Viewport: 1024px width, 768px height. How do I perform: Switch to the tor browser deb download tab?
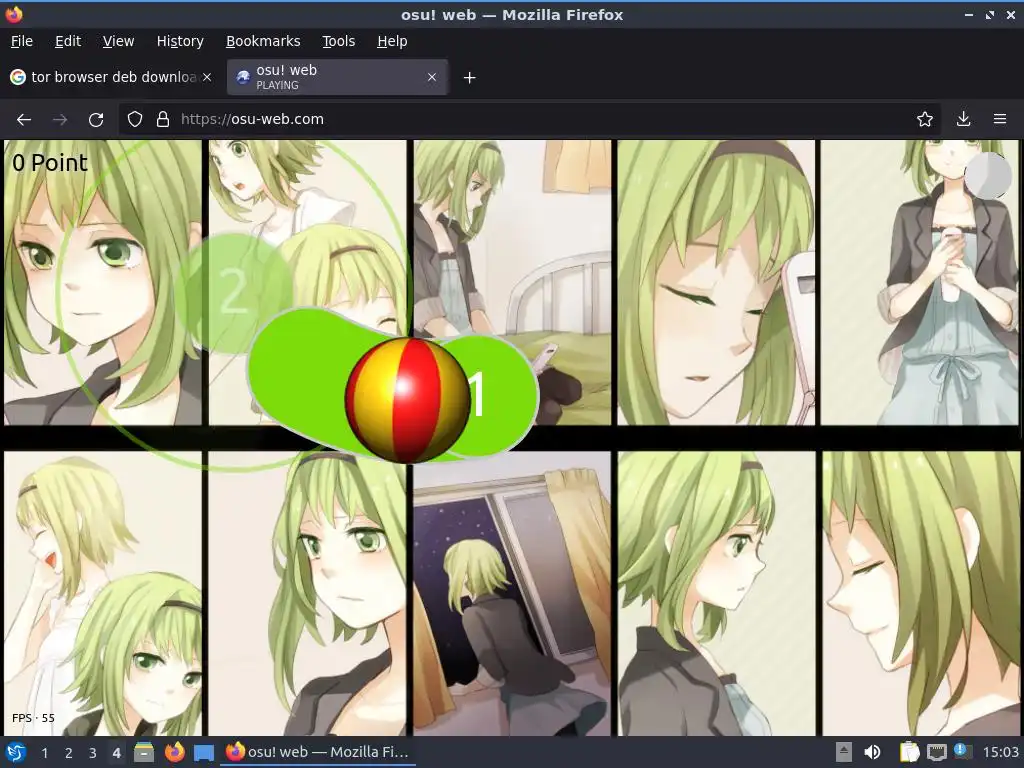pyautogui.click(x=111, y=77)
